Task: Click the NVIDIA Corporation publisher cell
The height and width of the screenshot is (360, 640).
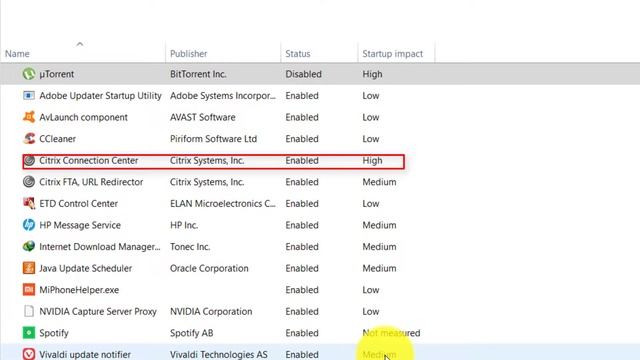Action: 211,311
